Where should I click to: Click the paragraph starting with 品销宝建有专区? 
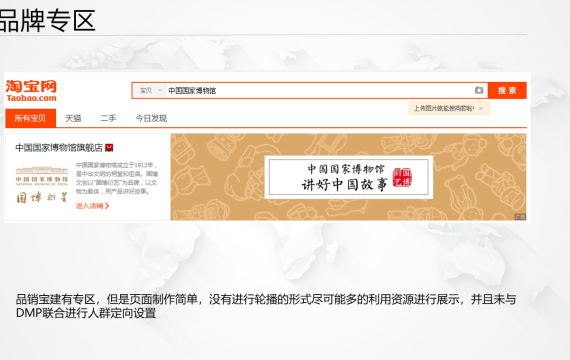(266, 306)
